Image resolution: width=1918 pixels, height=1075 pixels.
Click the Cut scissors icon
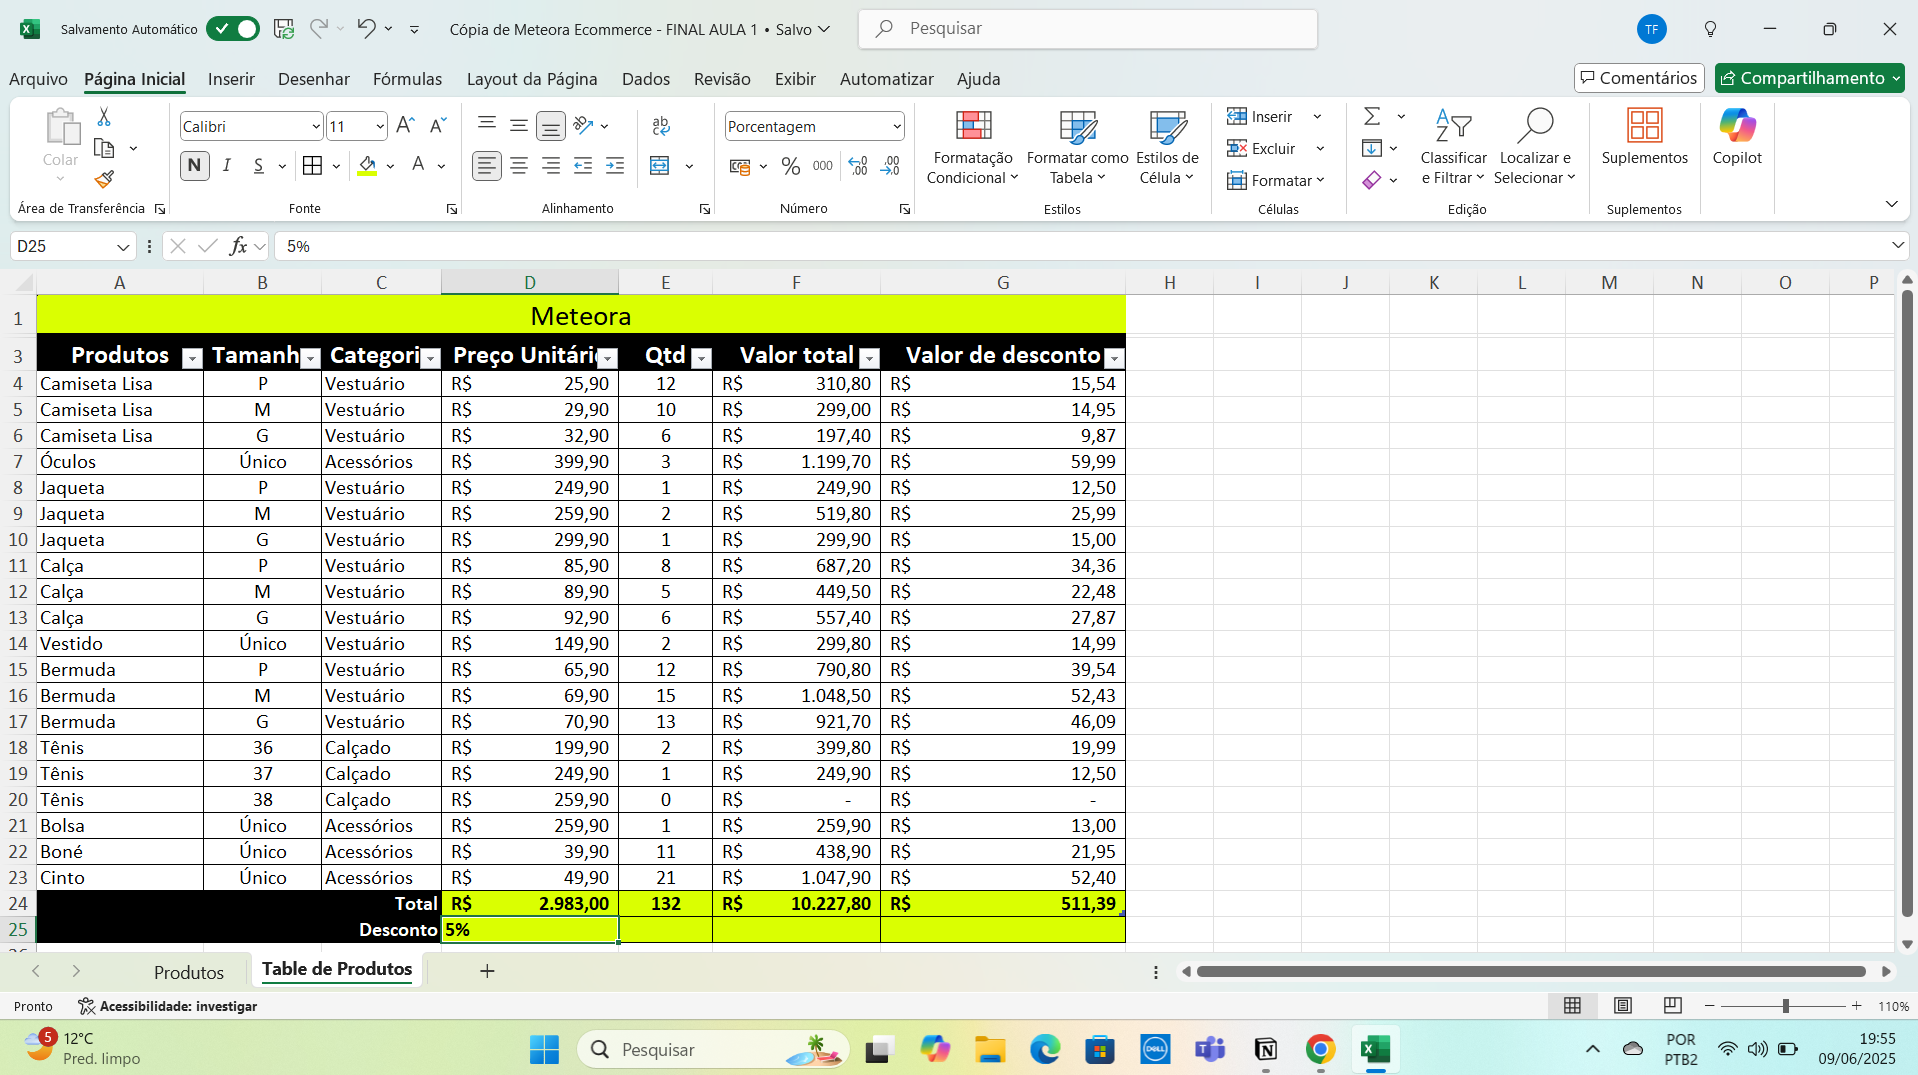pos(104,118)
